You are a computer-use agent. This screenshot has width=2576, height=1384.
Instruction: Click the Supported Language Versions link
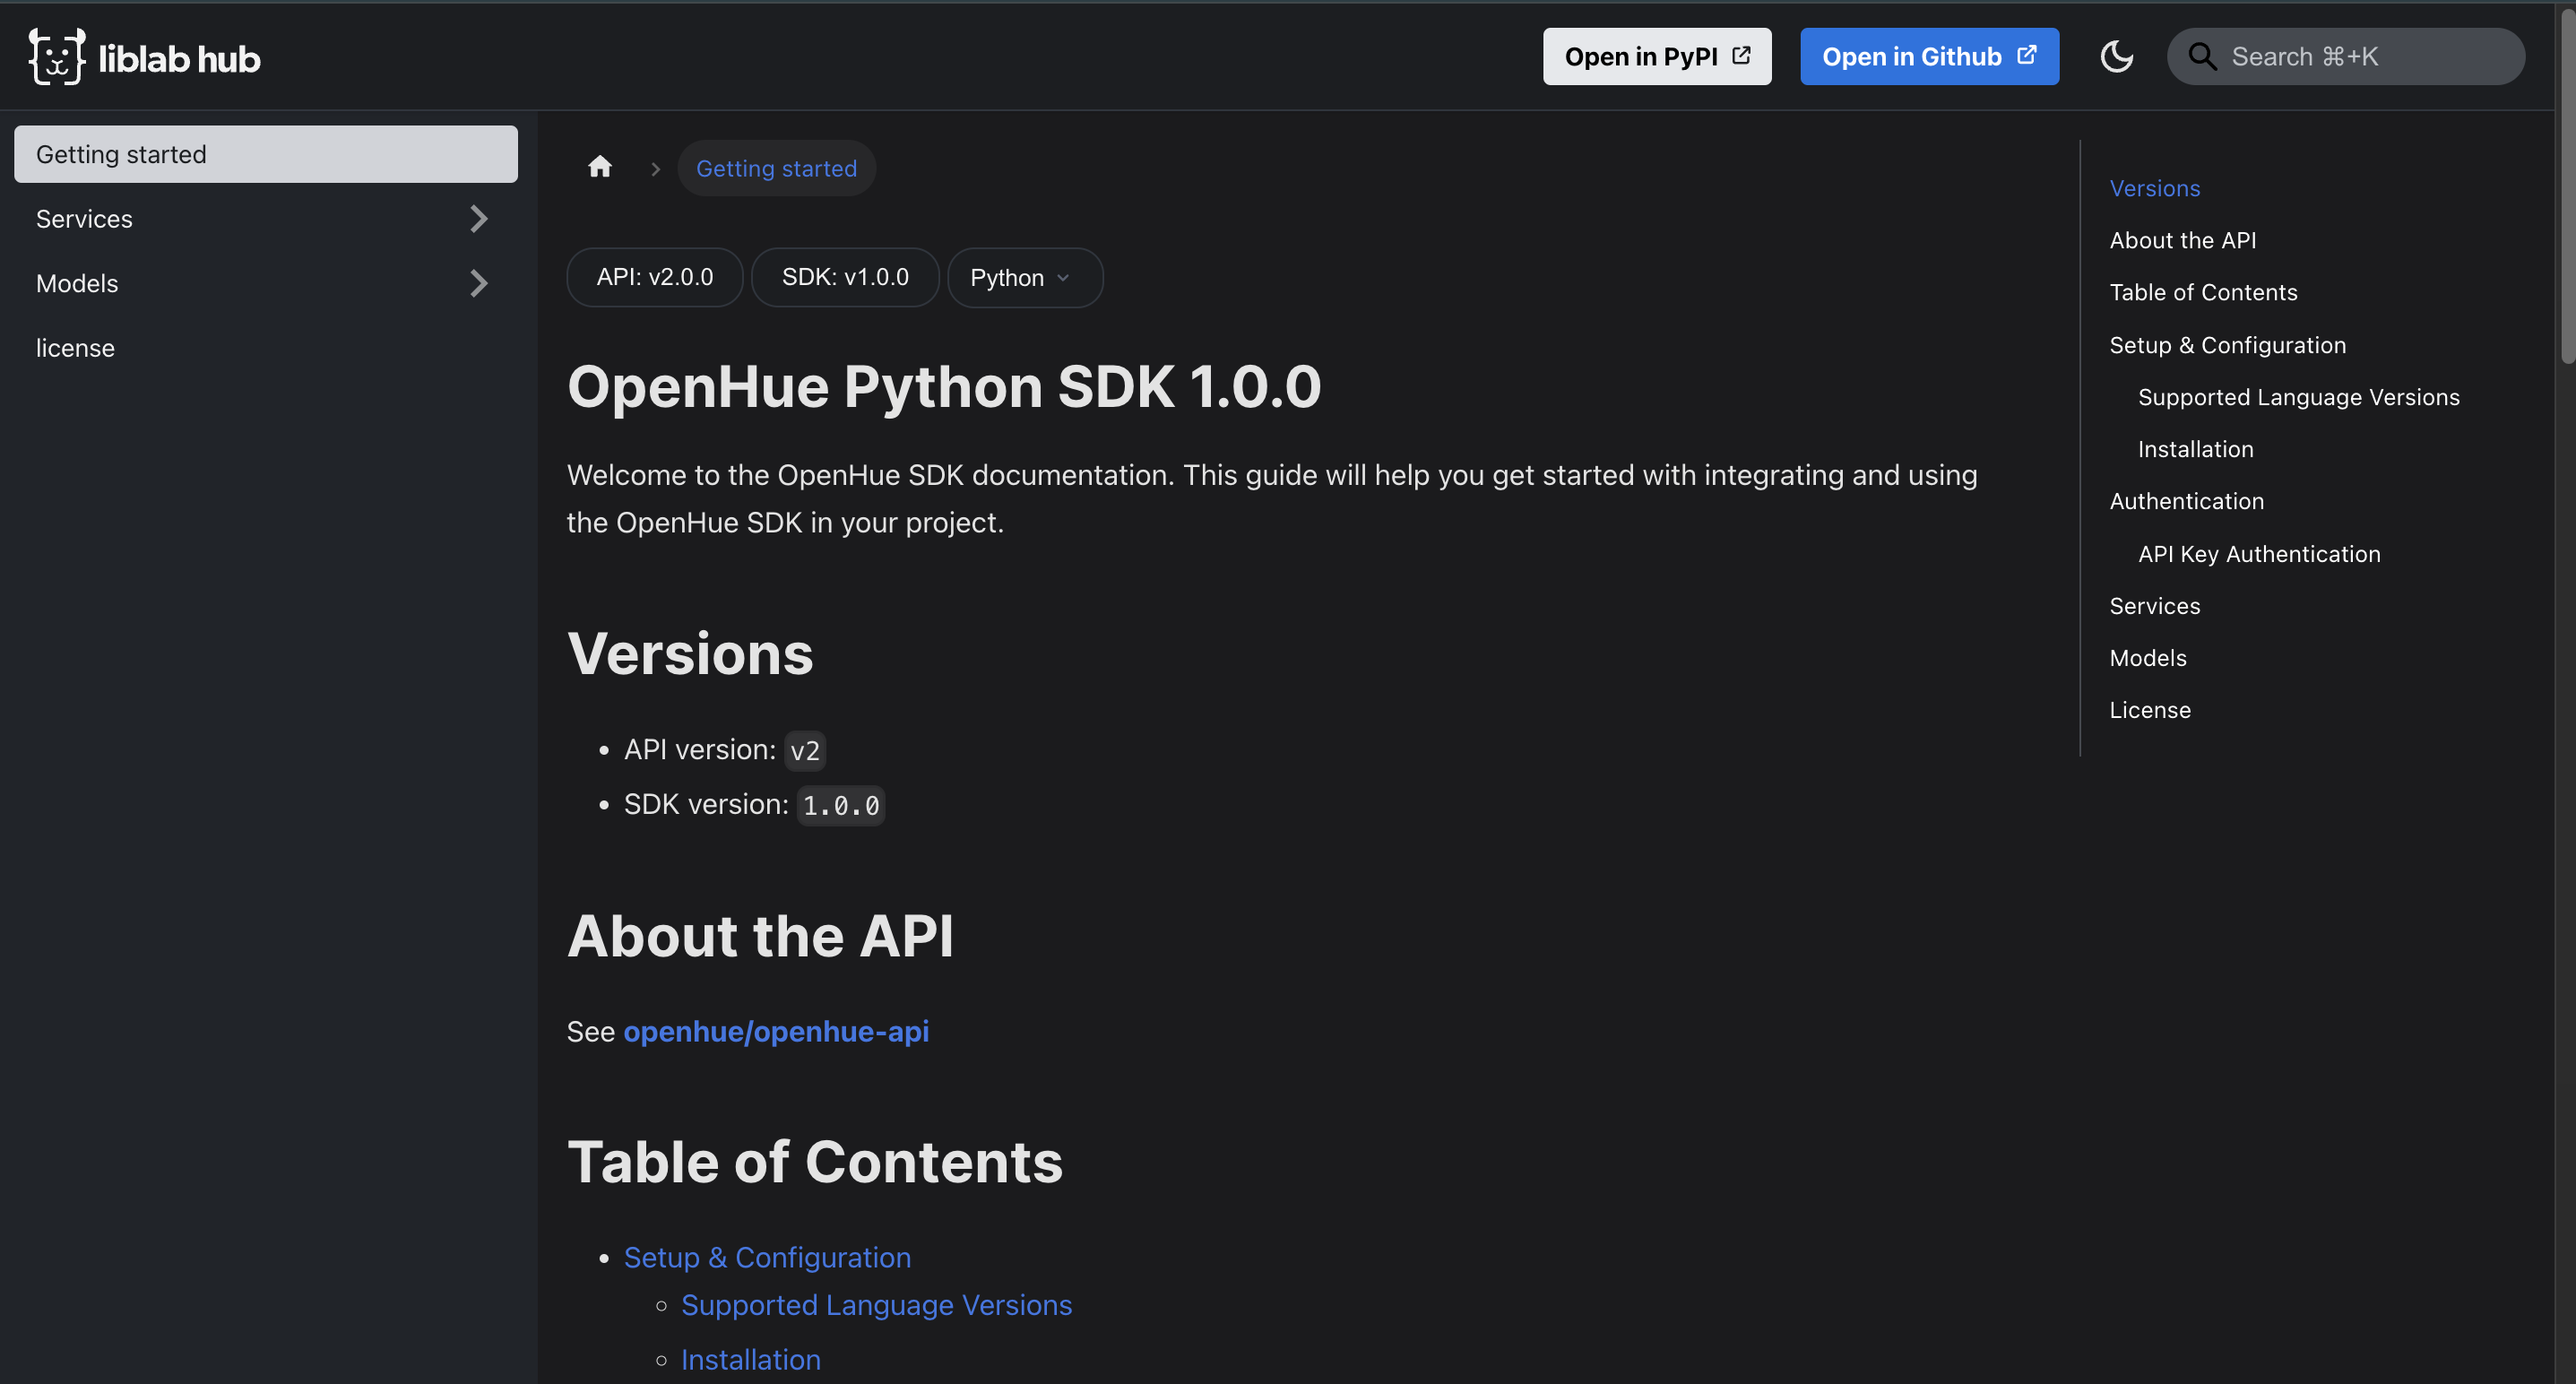pyautogui.click(x=875, y=1304)
